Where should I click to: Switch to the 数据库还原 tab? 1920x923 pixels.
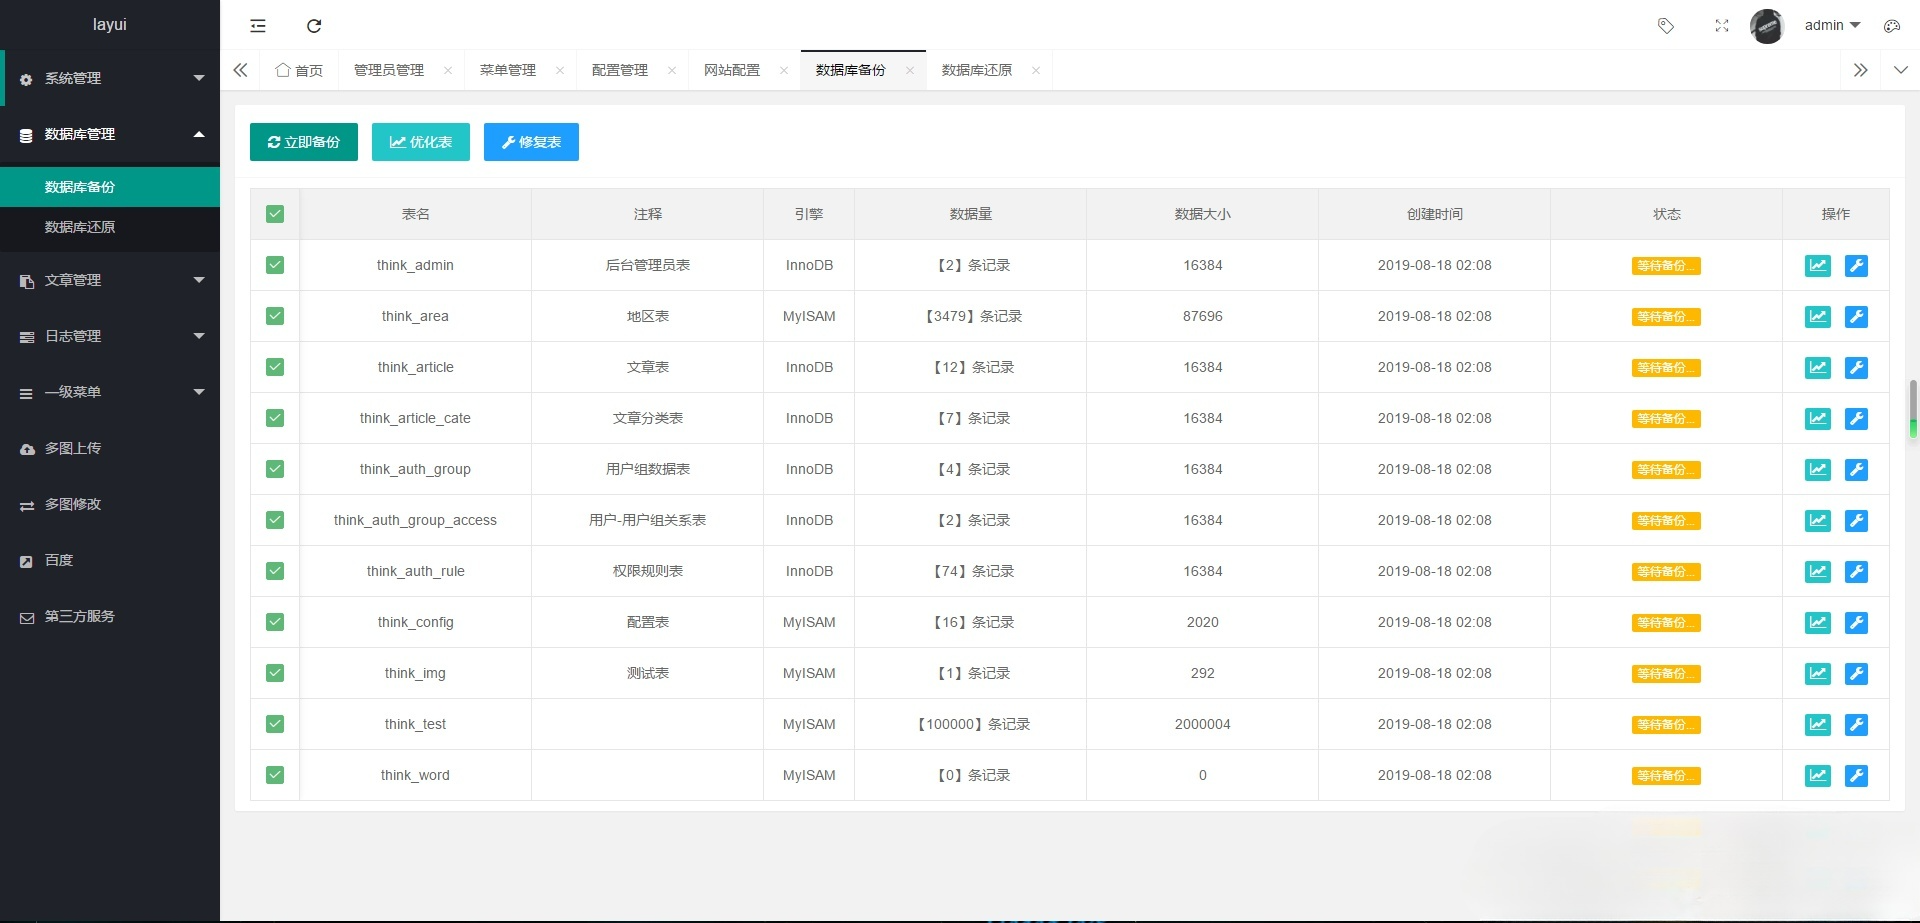(976, 70)
